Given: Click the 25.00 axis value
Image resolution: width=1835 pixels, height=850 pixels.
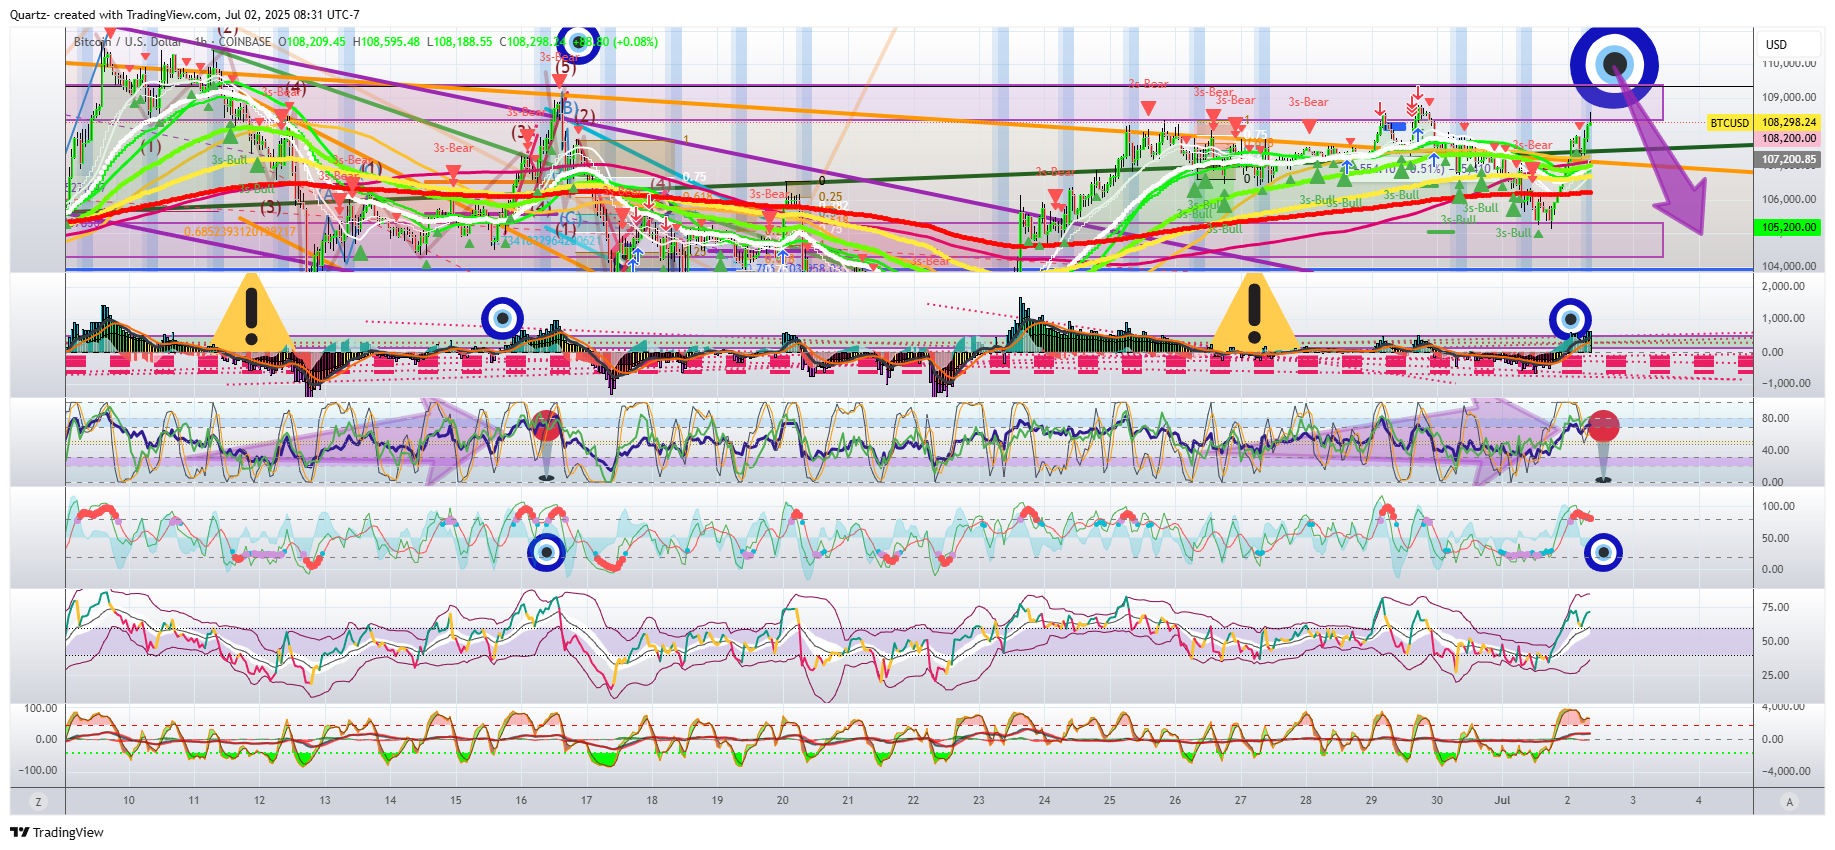Looking at the screenshot, I should tap(1775, 675).
